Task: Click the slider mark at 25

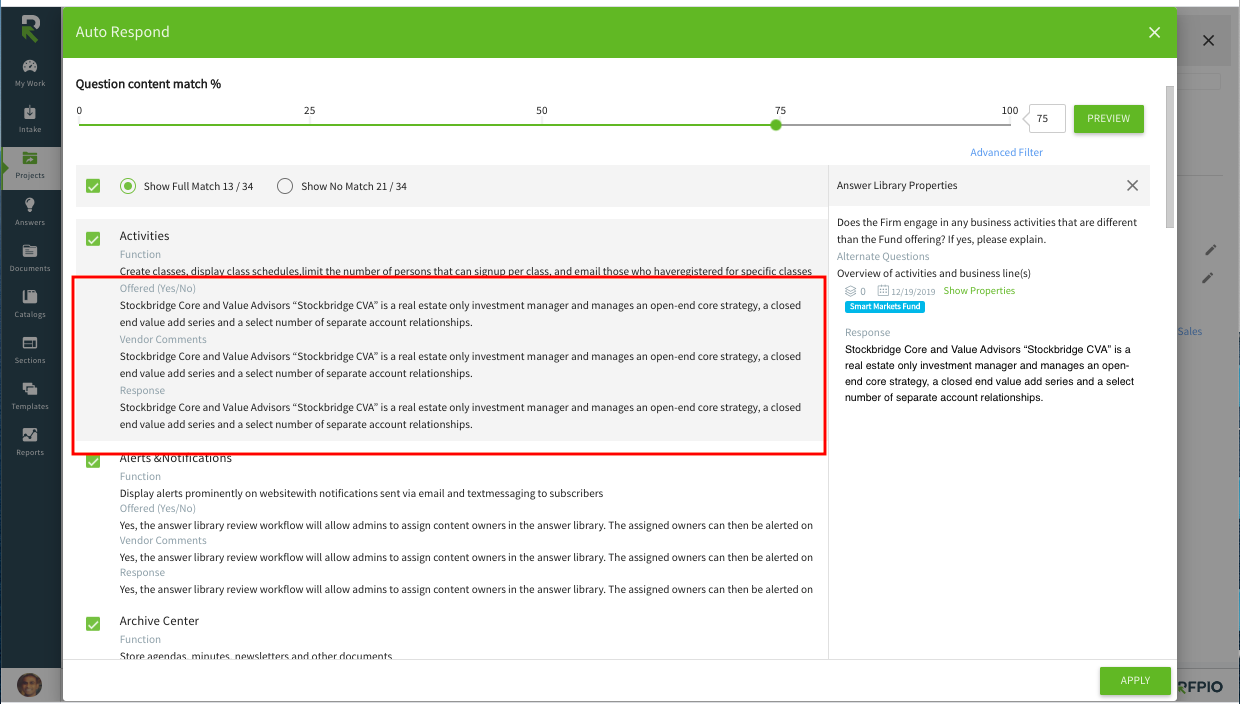Action: (310, 111)
